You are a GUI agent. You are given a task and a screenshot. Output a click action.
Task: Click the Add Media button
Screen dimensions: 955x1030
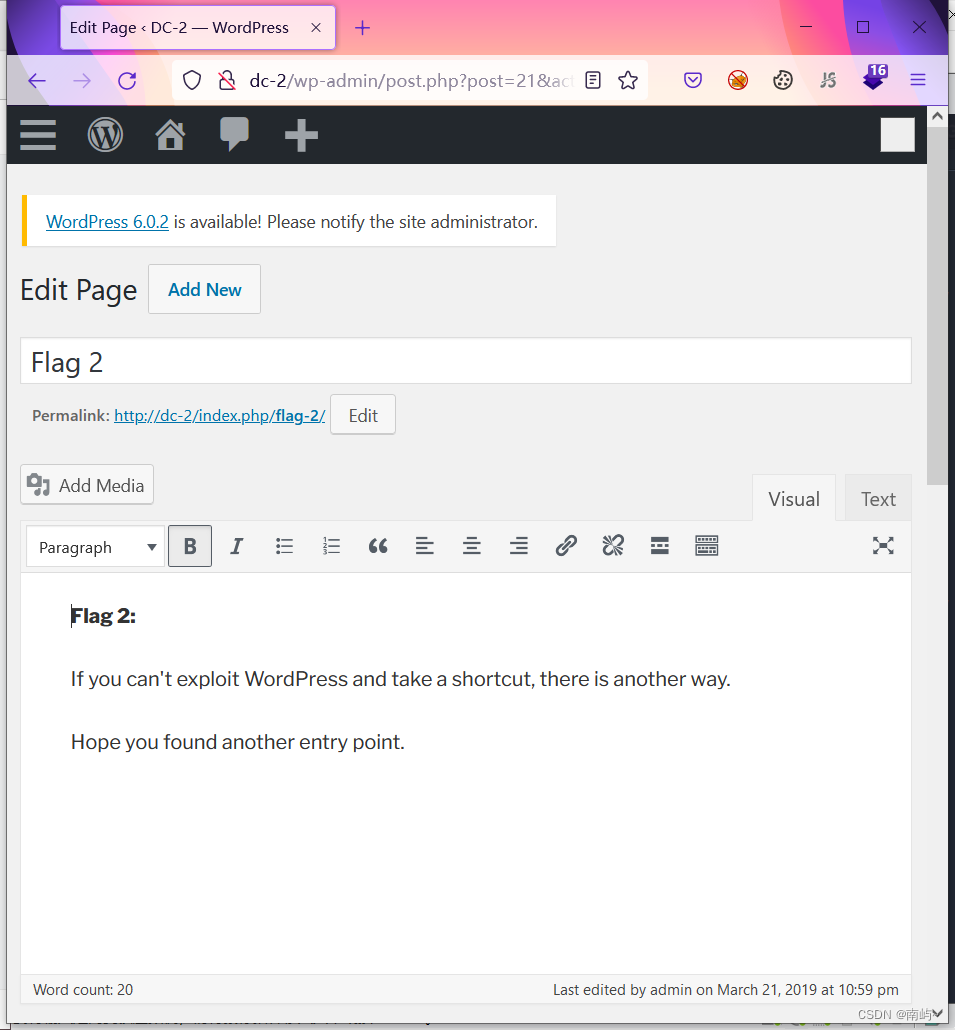point(87,485)
